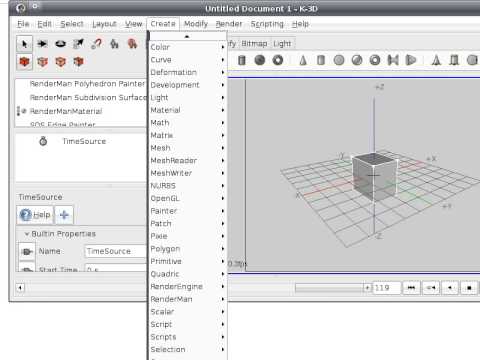Image resolution: width=480 pixels, height=360 pixels.
Task: Expand the Development submenu
Action: pyautogui.click(x=187, y=85)
